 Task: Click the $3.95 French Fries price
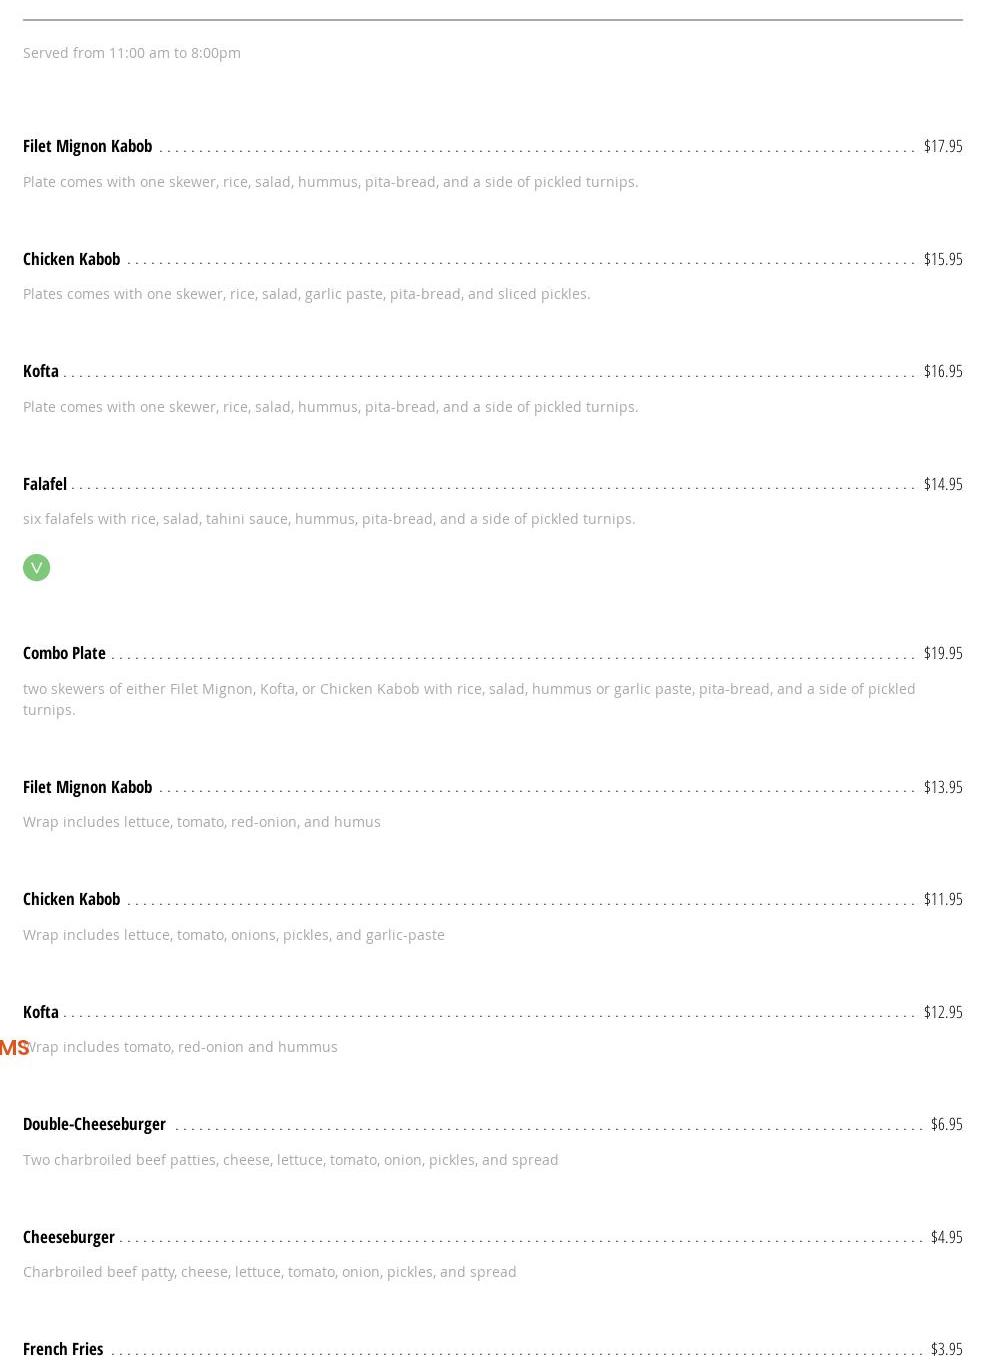coord(946,1349)
